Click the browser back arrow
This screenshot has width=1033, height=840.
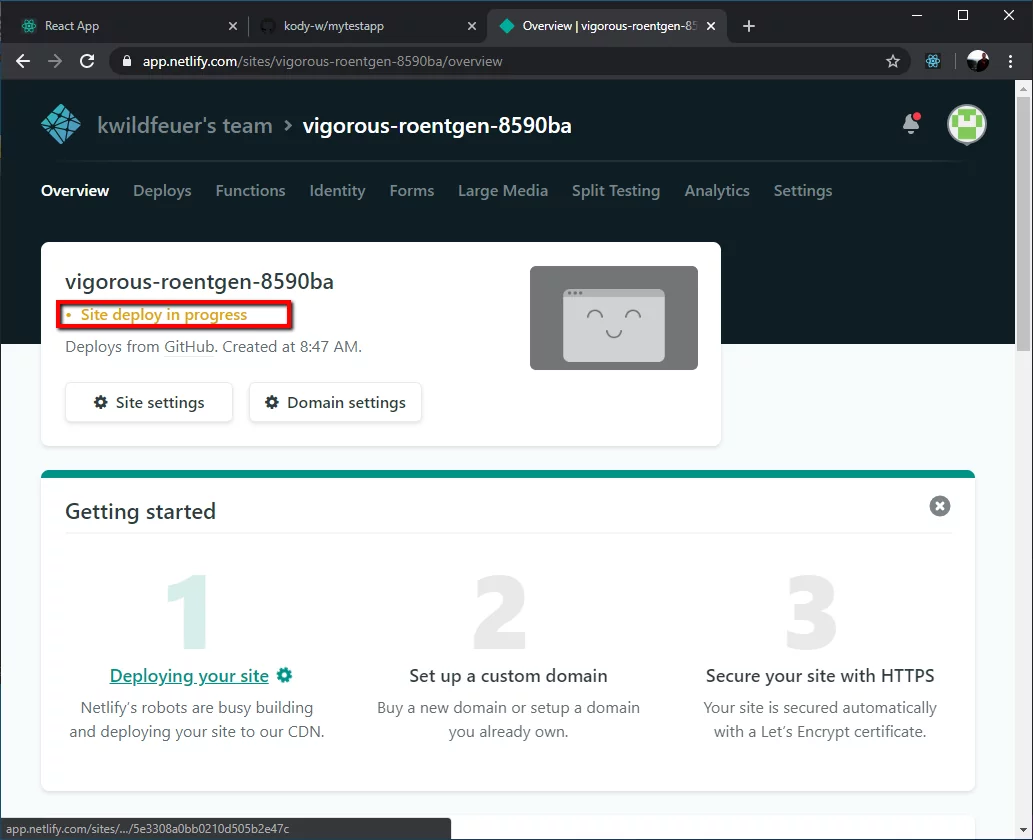click(23, 61)
